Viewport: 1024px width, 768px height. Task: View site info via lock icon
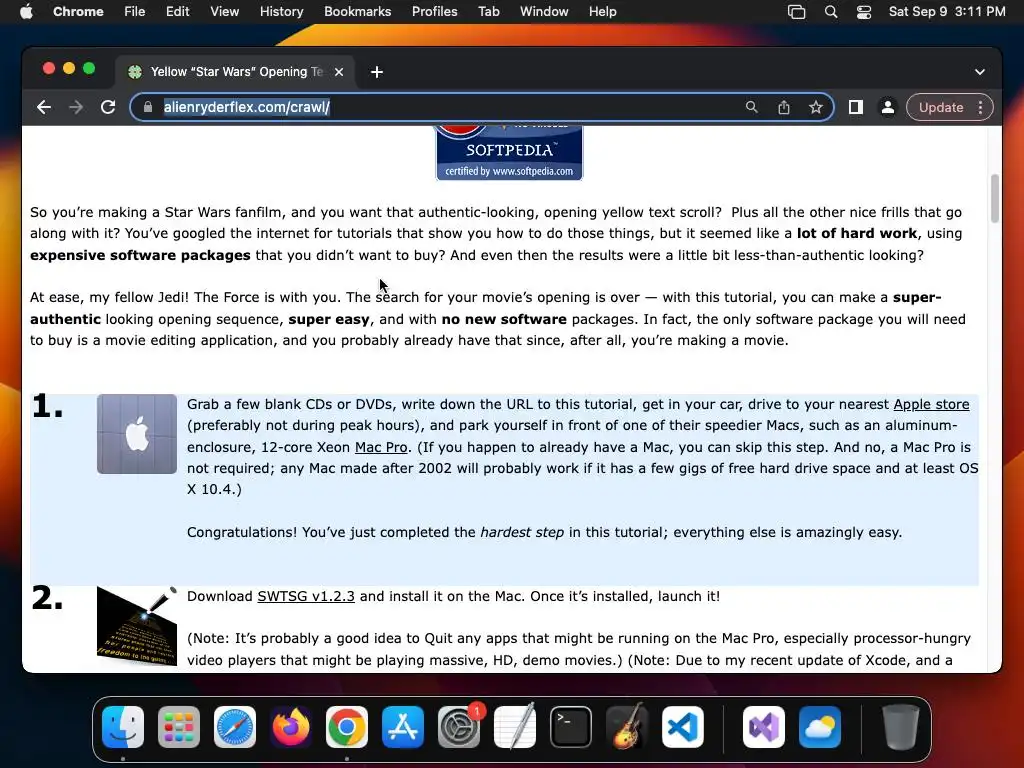click(148, 107)
